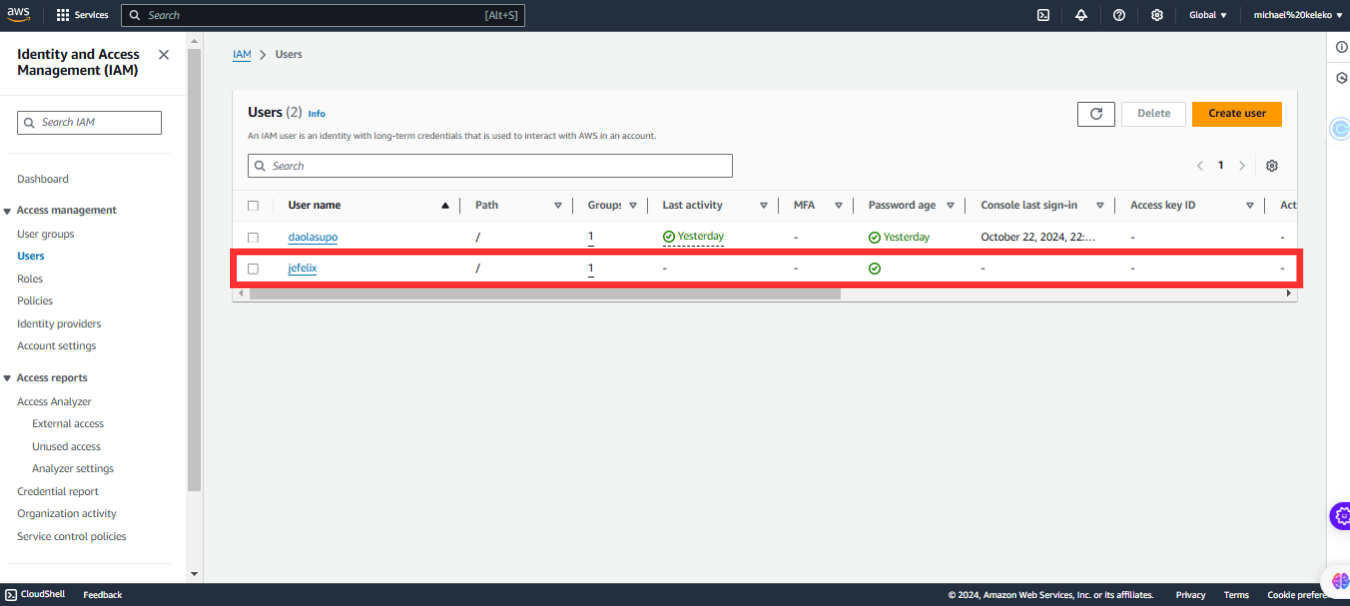Sort ascending by User name arrow
The width and height of the screenshot is (1350, 606).
point(445,205)
